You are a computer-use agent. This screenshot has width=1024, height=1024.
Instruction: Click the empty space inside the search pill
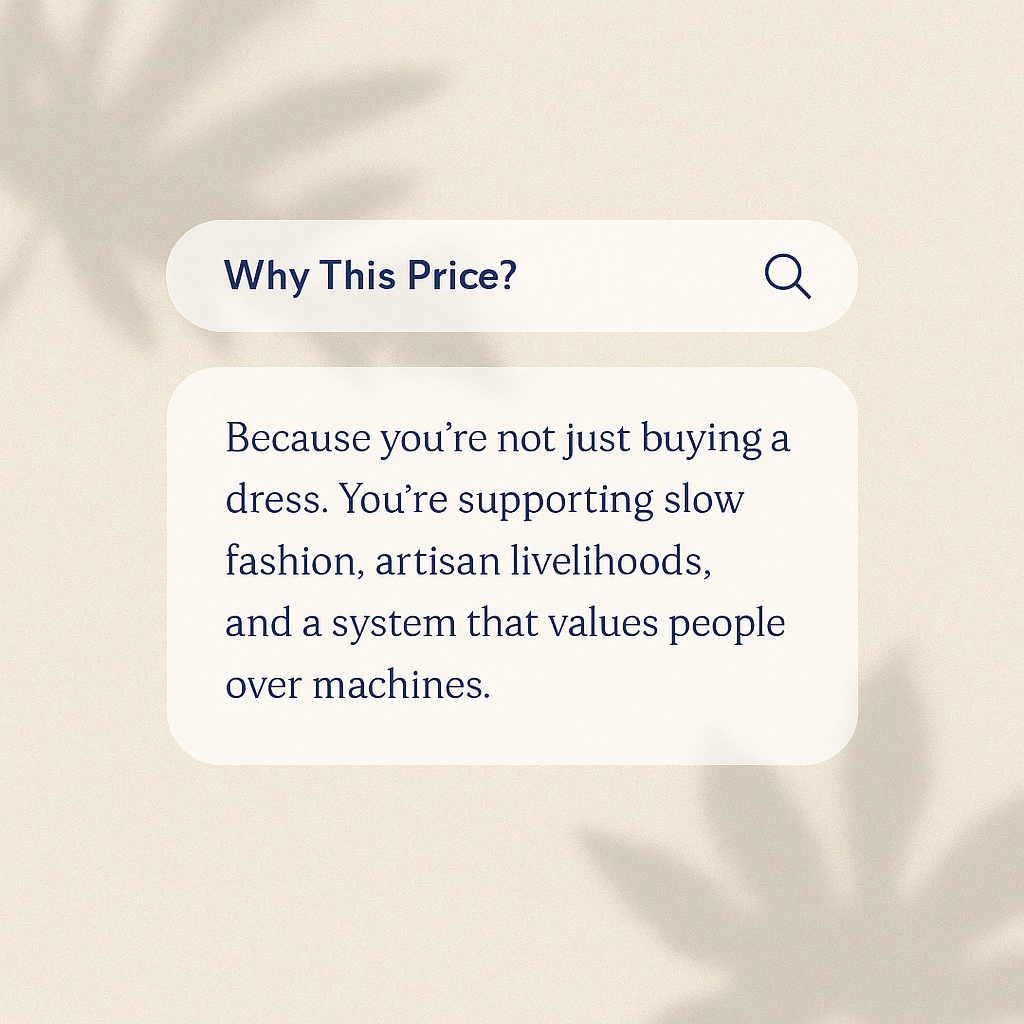pos(640,276)
